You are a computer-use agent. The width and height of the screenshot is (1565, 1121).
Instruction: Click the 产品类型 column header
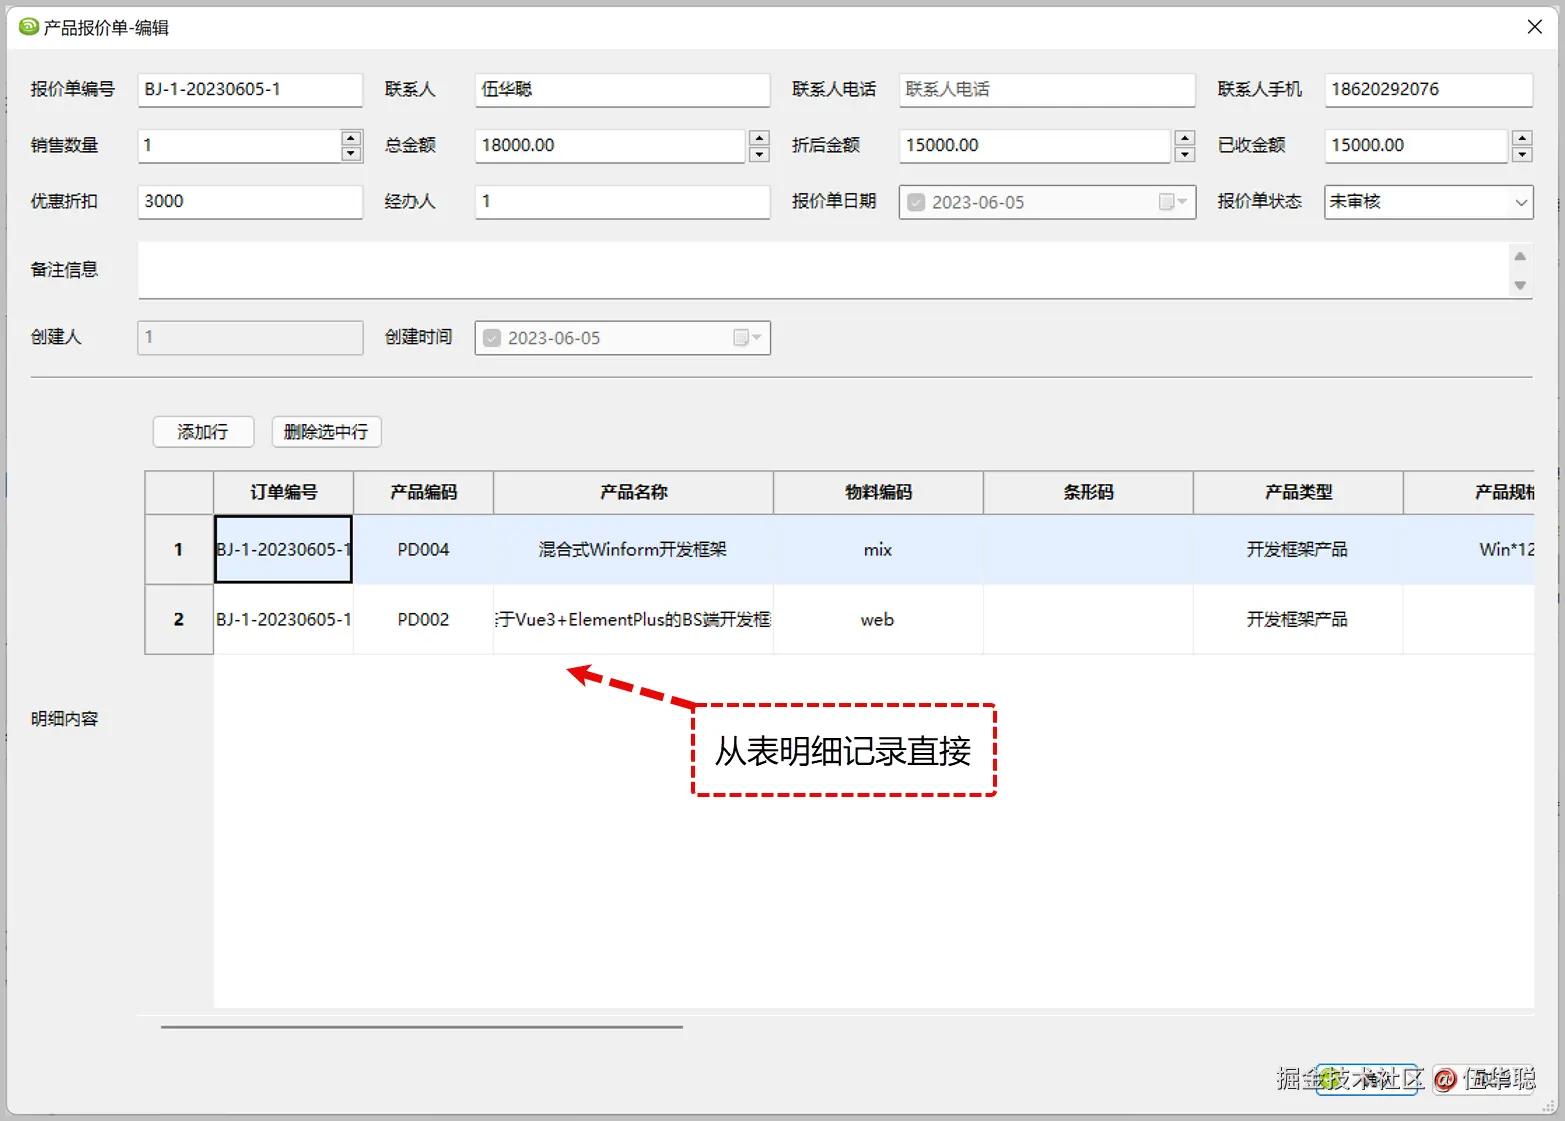[1298, 492]
